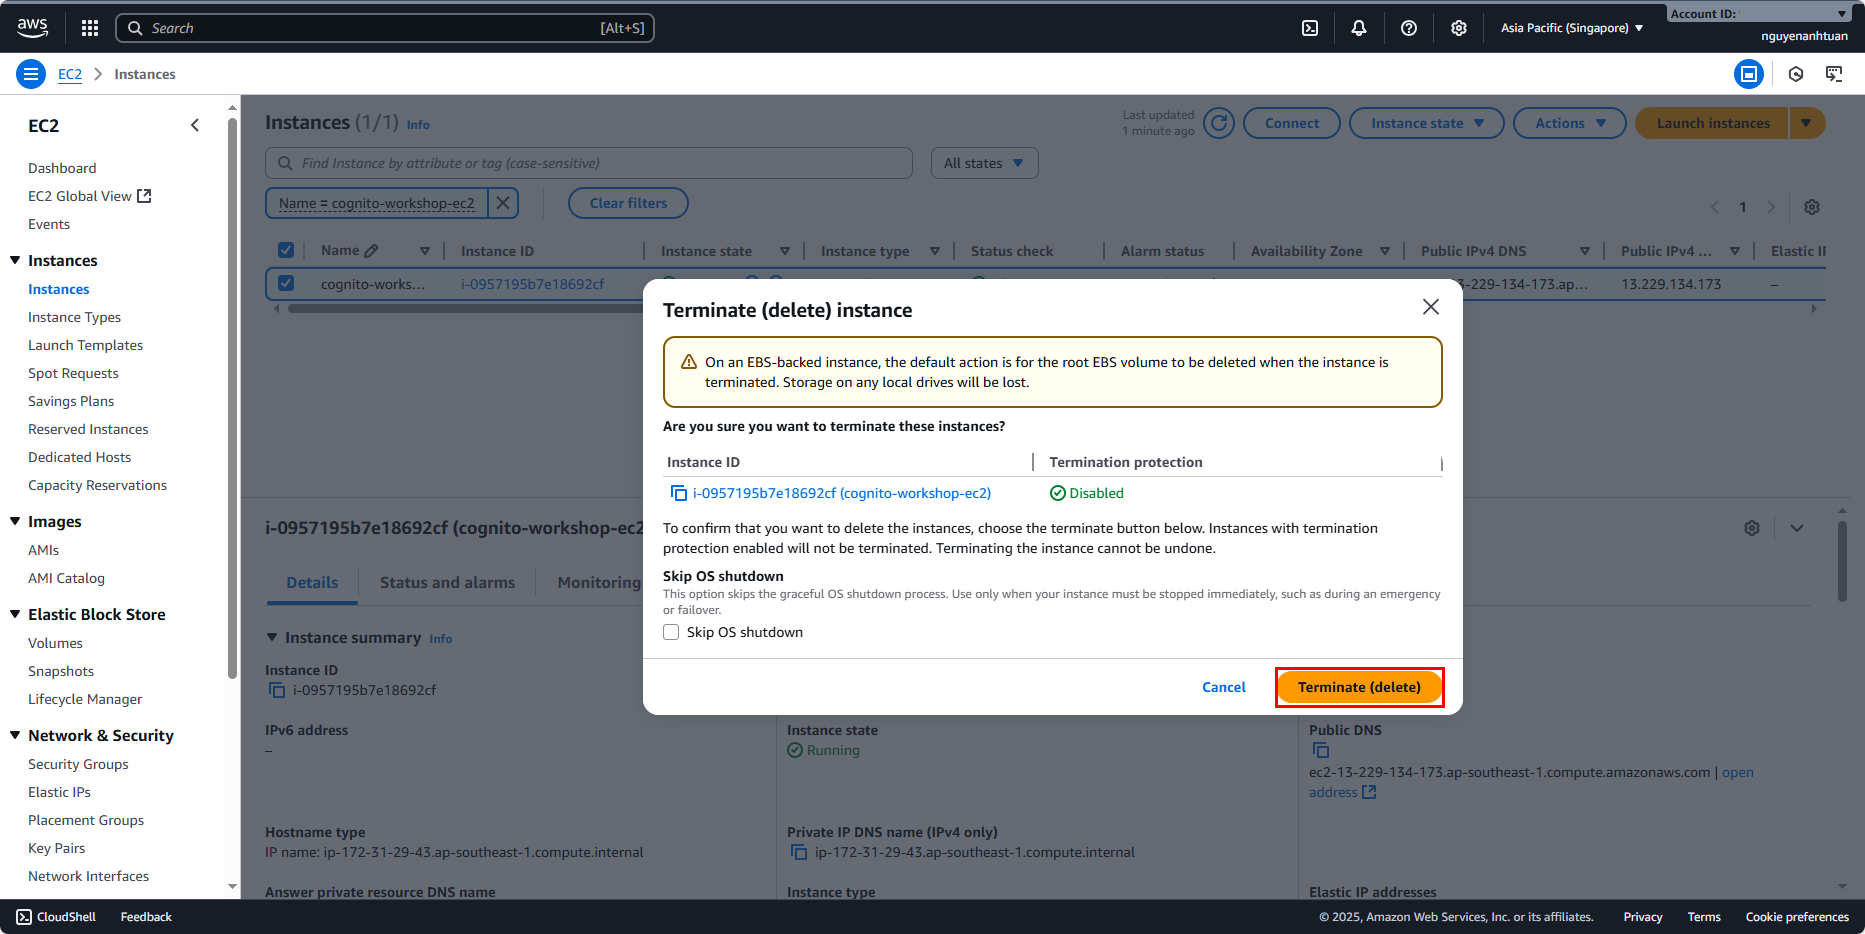Copy instance ID in the terminate dialog
The width and height of the screenshot is (1865, 934).
(x=679, y=493)
